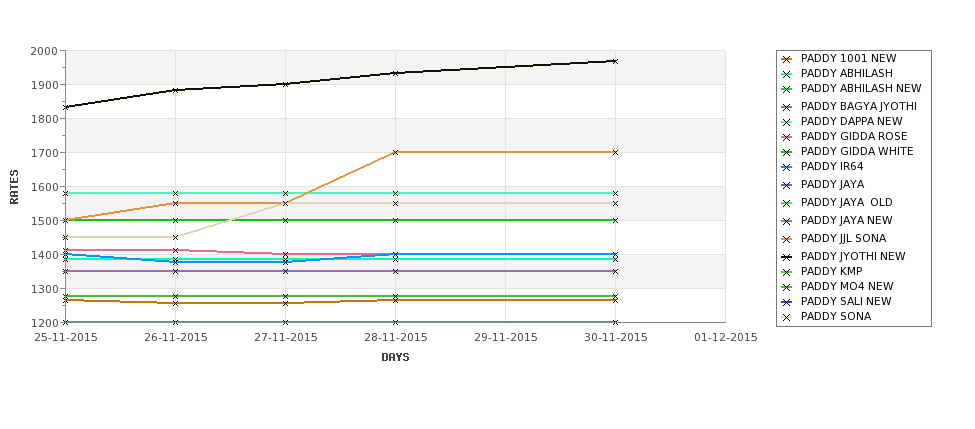Click the PADDY JAYA NEW legend marker
The width and height of the screenshot is (975, 429).
pyautogui.click(x=787, y=221)
